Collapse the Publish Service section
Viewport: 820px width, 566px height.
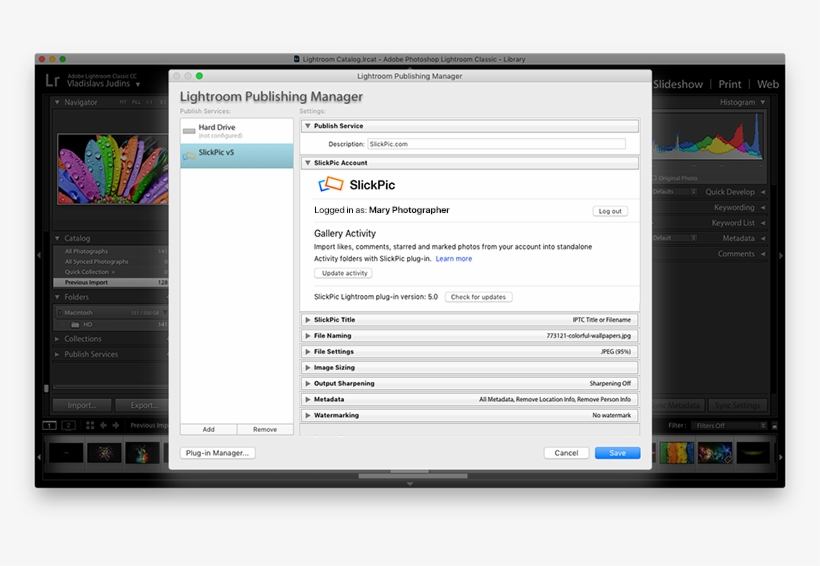[x=308, y=126]
